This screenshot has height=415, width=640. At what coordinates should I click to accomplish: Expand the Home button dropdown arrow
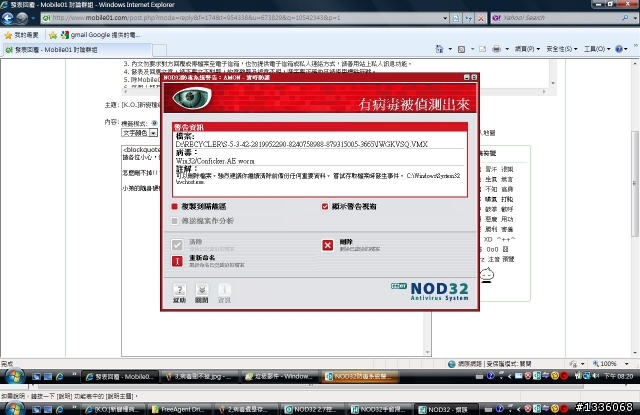pos(450,49)
